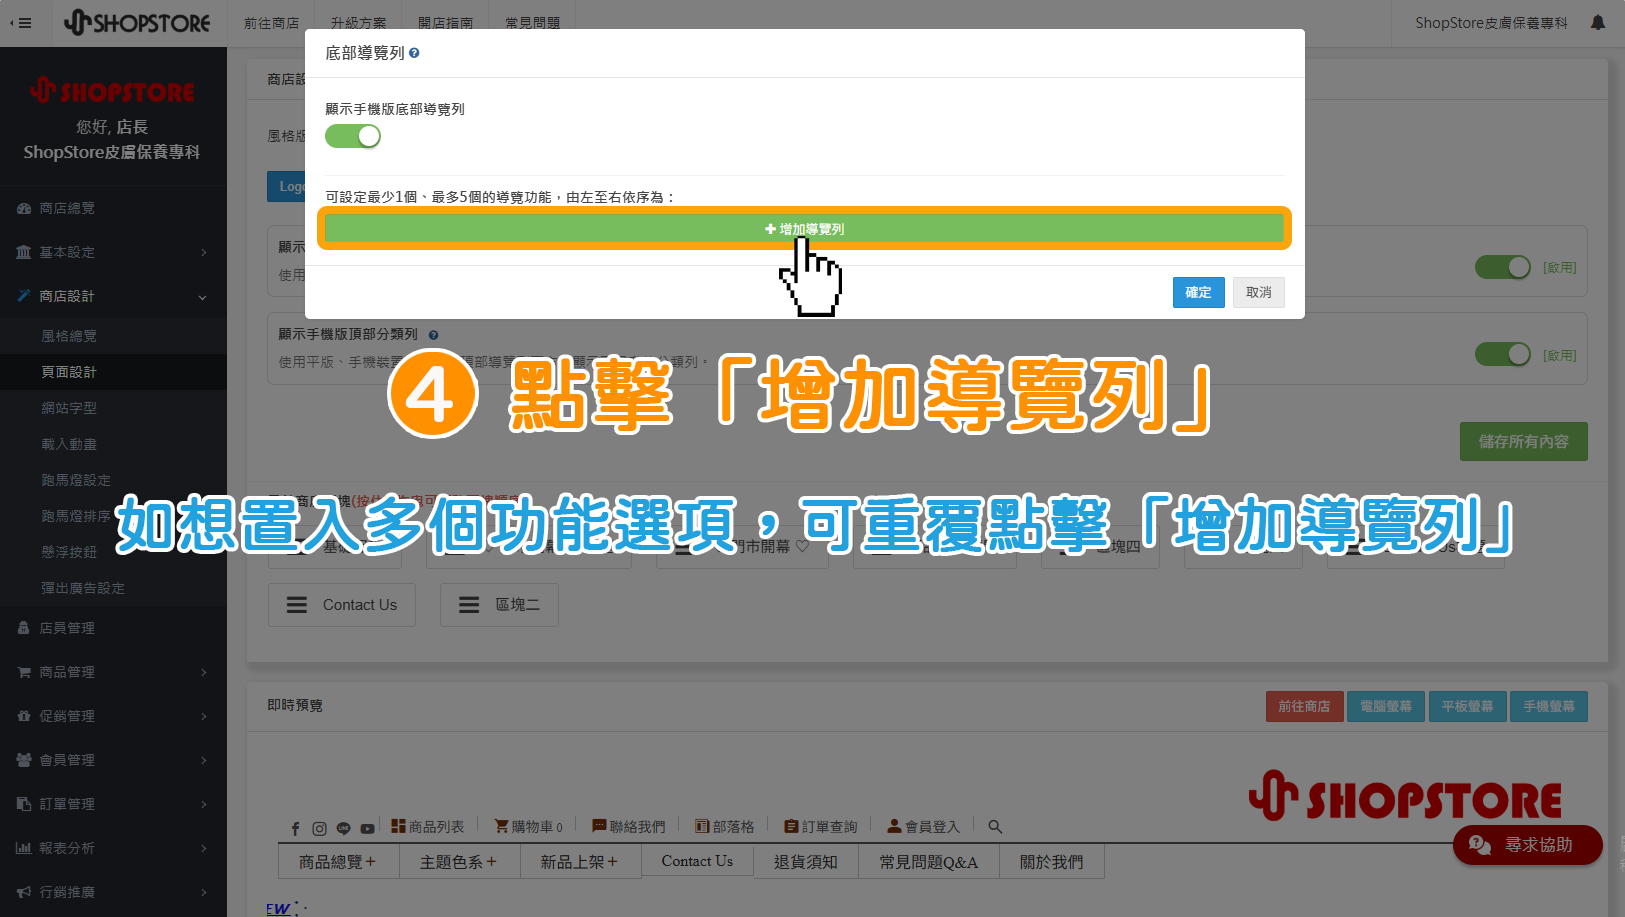1625x917 pixels.
Task: Expand 主題色系+ in the preview menu
Action: coord(459,861)
